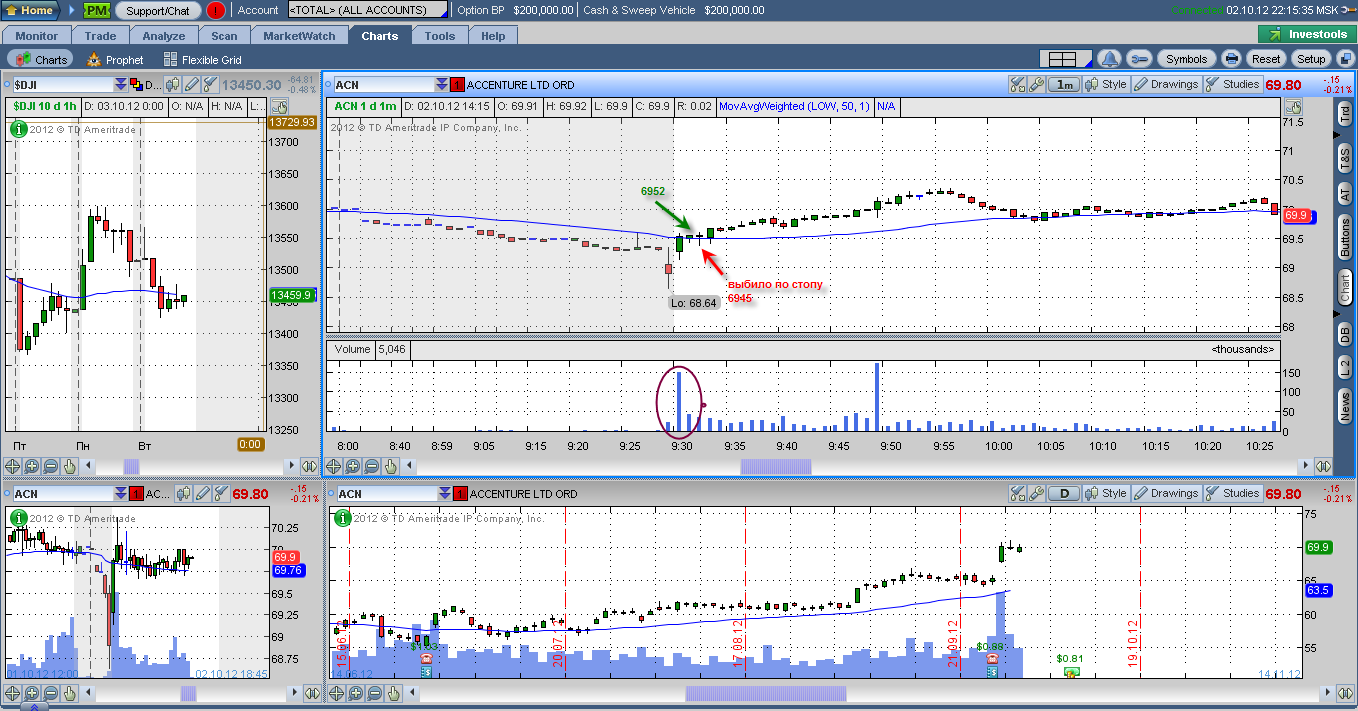The width and height of the screenshot is (1358, 711).
Task: Expand the main ACN chart symbol dropdown arrow
Action: tap(441, 85)
